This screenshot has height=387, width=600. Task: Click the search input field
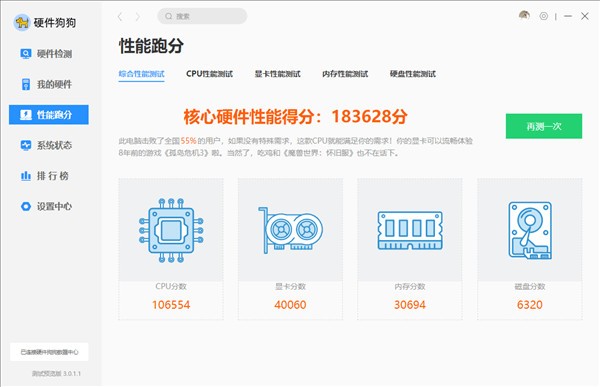[202, 16]
